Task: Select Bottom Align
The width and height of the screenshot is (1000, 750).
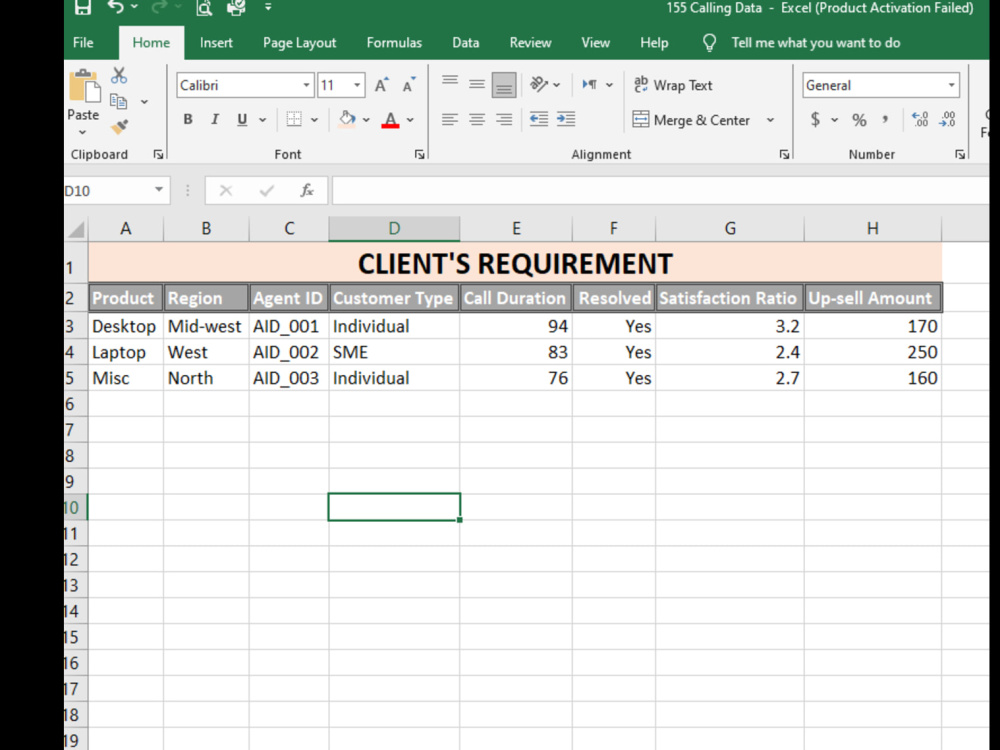Action: pyautogui.click(x=504, y=85)
